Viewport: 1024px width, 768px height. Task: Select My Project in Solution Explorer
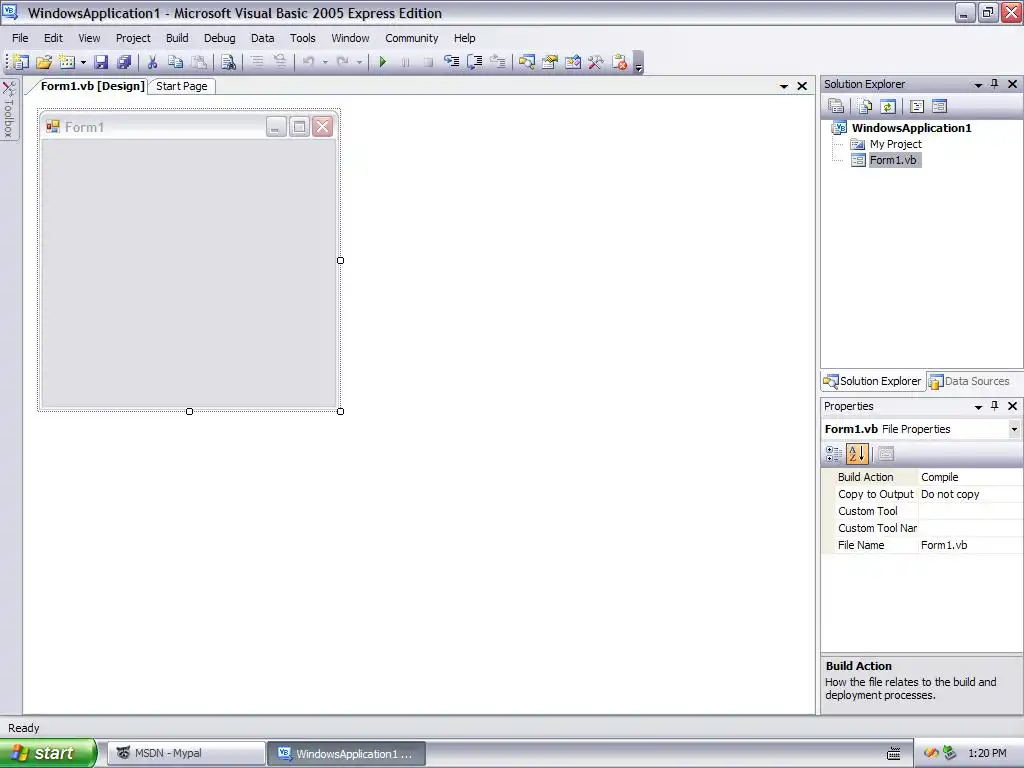(895, 144)
